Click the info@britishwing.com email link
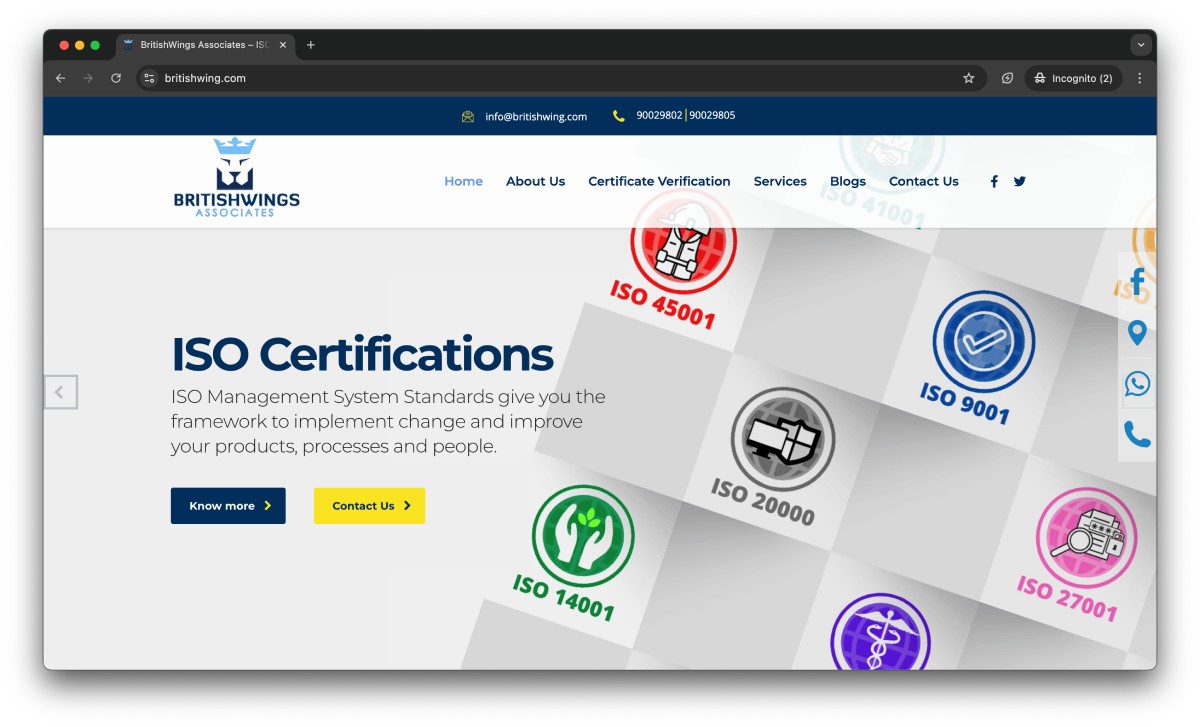 point(536,116)
